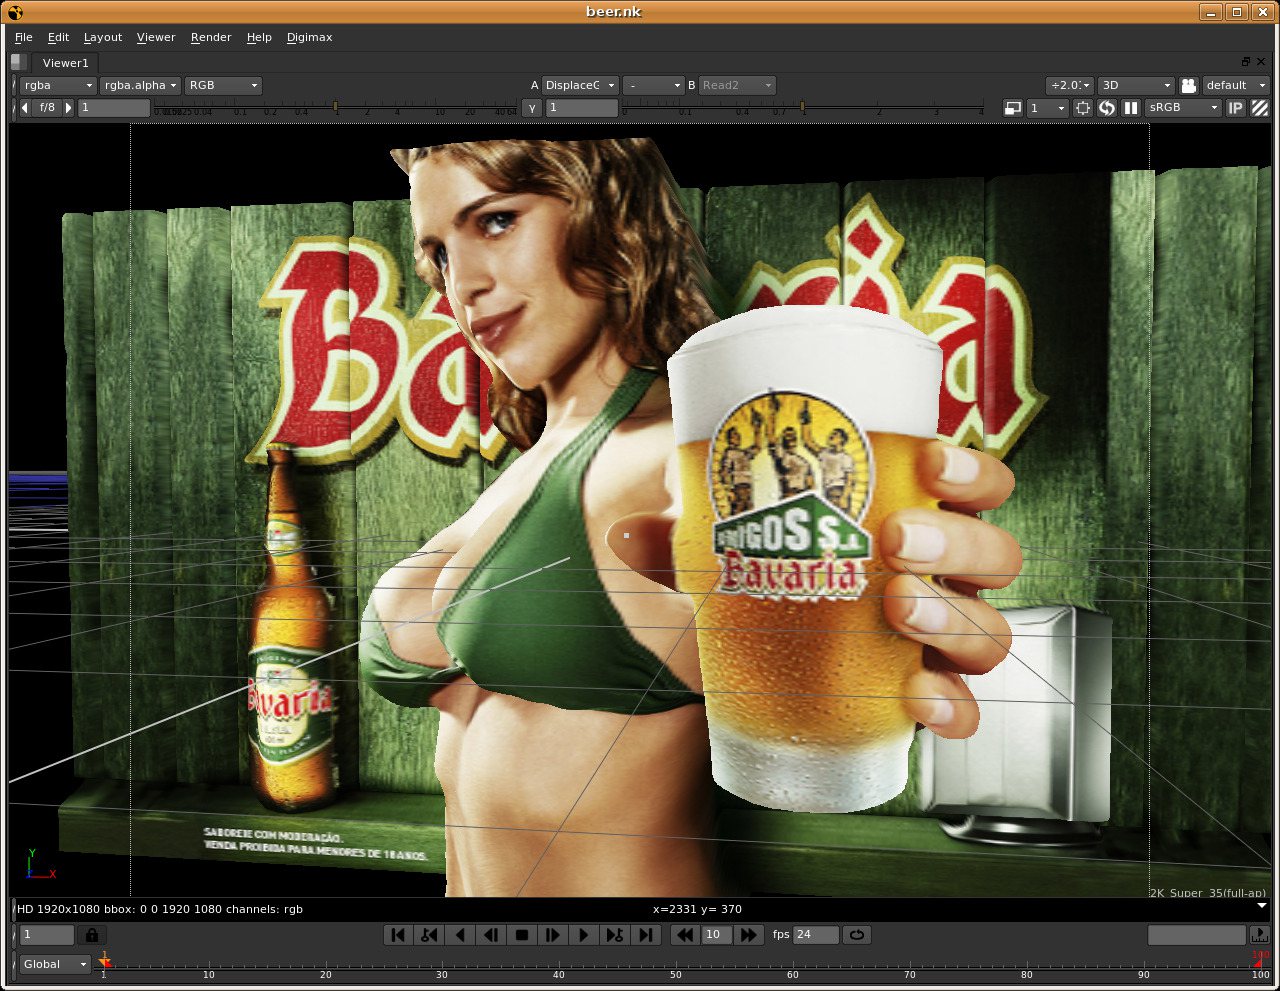Open the proxy downres 1 dropdown

click(x=1048, y=108)
